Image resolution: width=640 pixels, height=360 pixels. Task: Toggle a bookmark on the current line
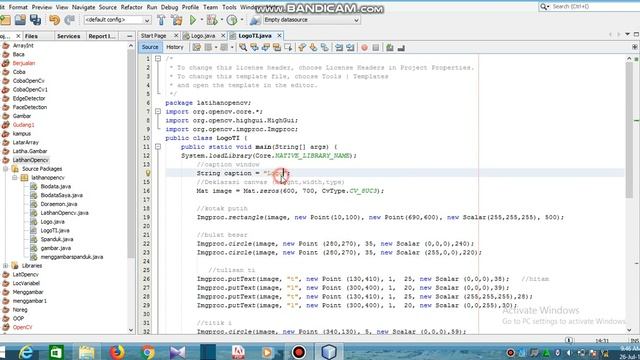point(324,47)
